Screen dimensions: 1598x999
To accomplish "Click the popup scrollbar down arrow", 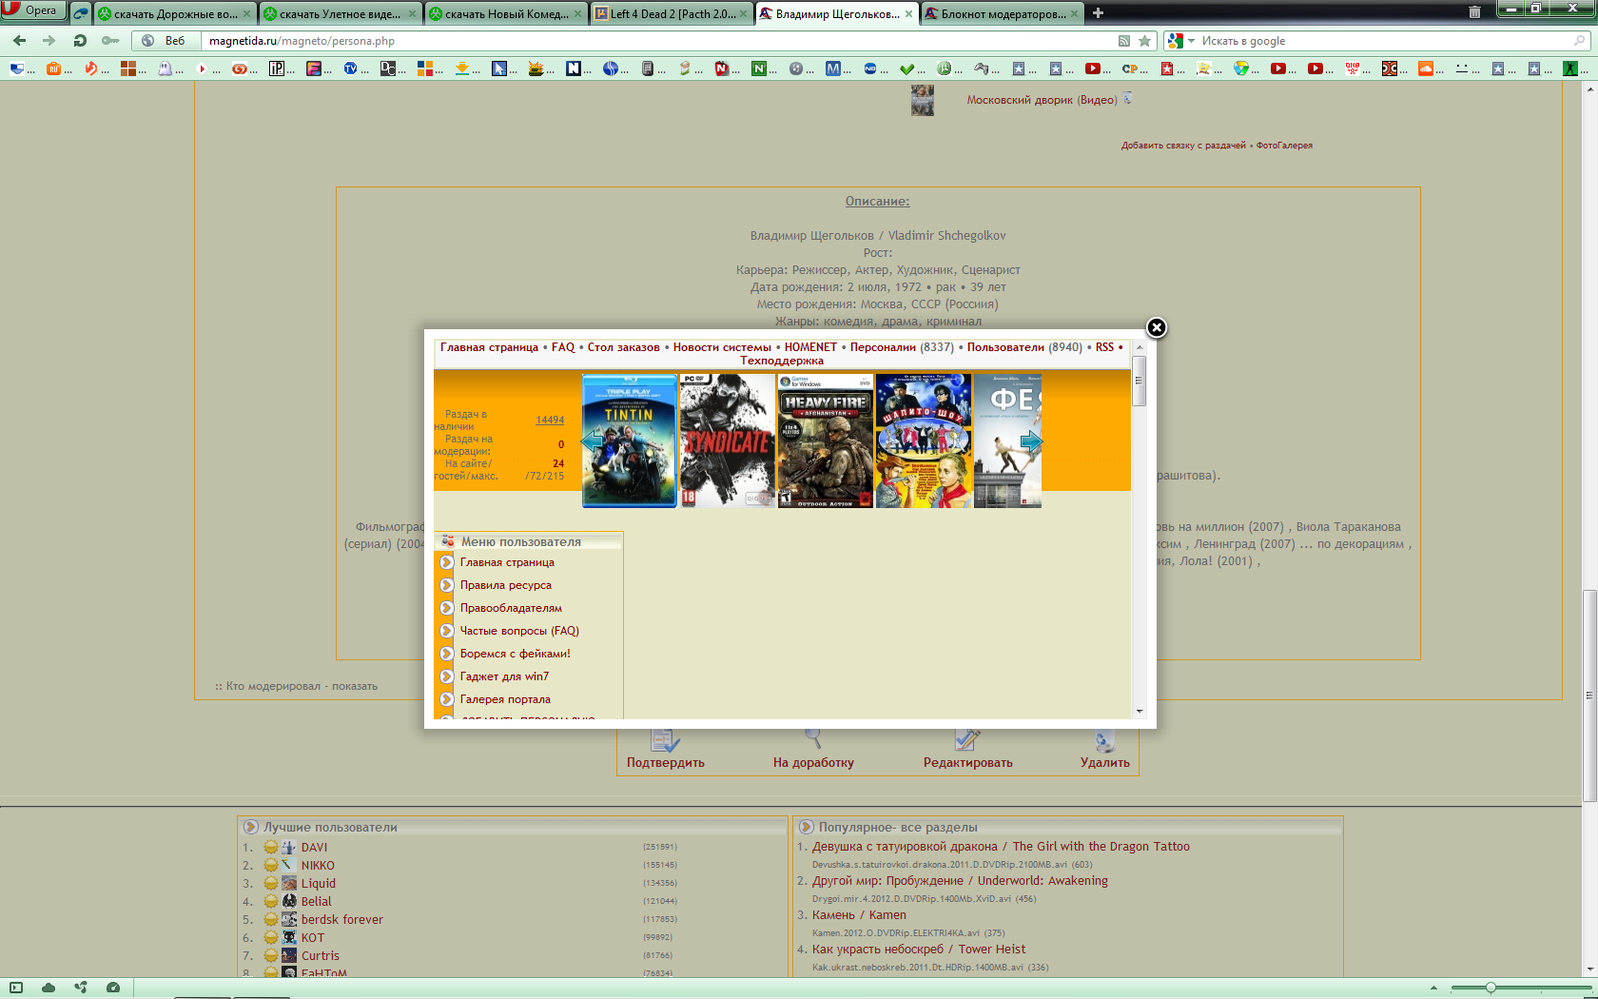I will 1139,711.
